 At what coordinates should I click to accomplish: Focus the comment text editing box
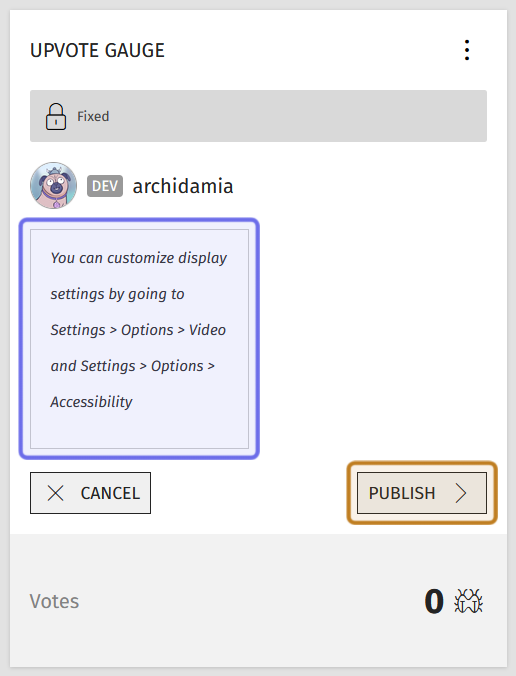coord(139,339)
